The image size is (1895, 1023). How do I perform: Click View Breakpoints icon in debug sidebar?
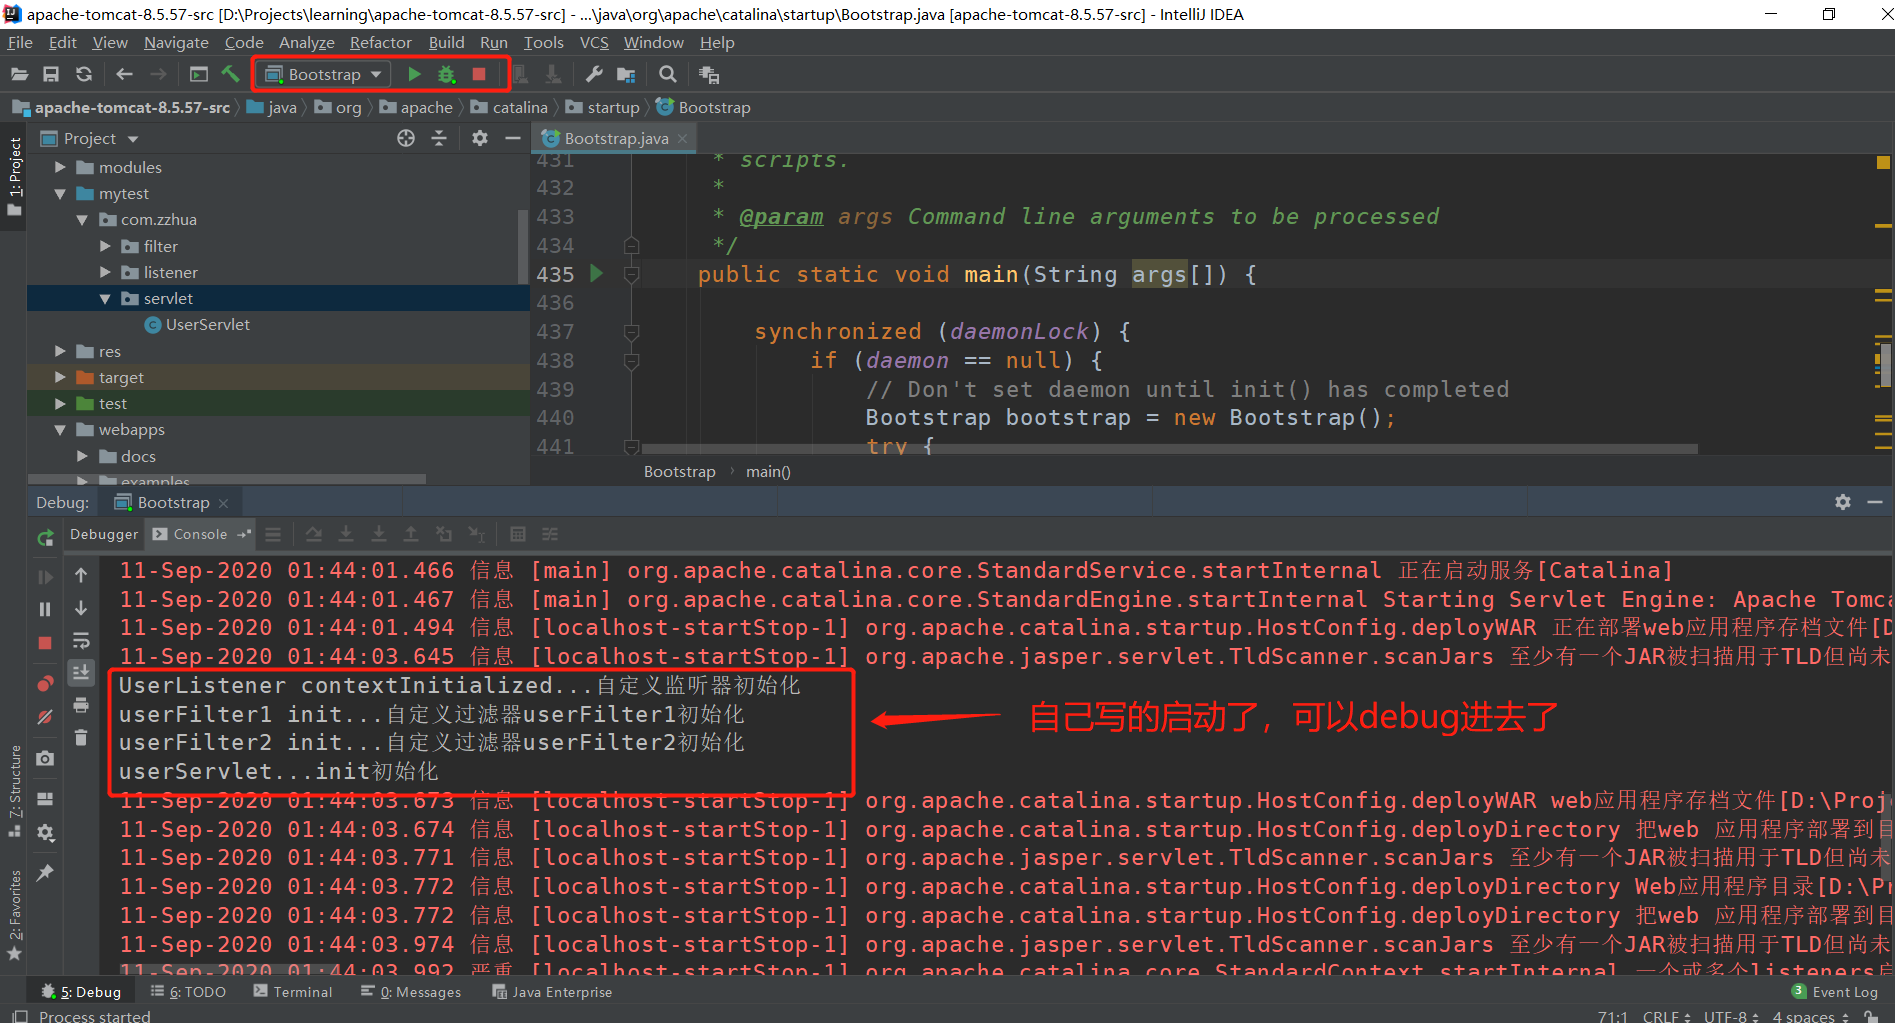(x=45, y=684)
